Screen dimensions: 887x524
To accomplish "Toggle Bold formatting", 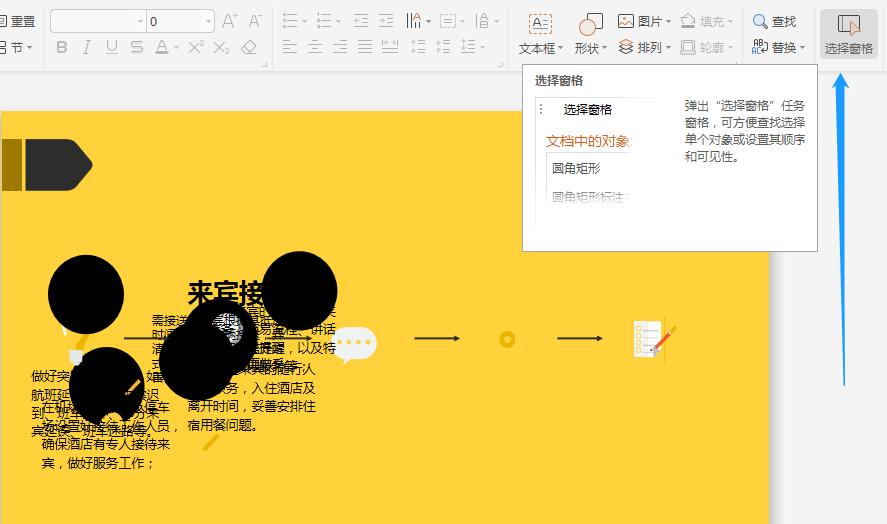I will coord(62,48).
